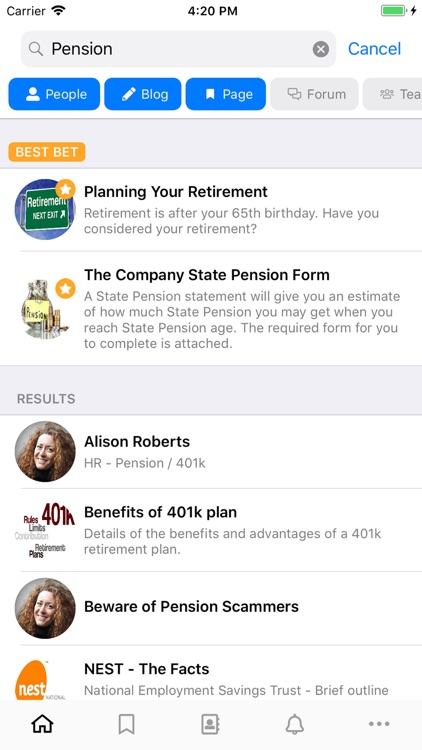Open Benefits of 401k plan result
The image size is (422, 750).
[211, 530]
